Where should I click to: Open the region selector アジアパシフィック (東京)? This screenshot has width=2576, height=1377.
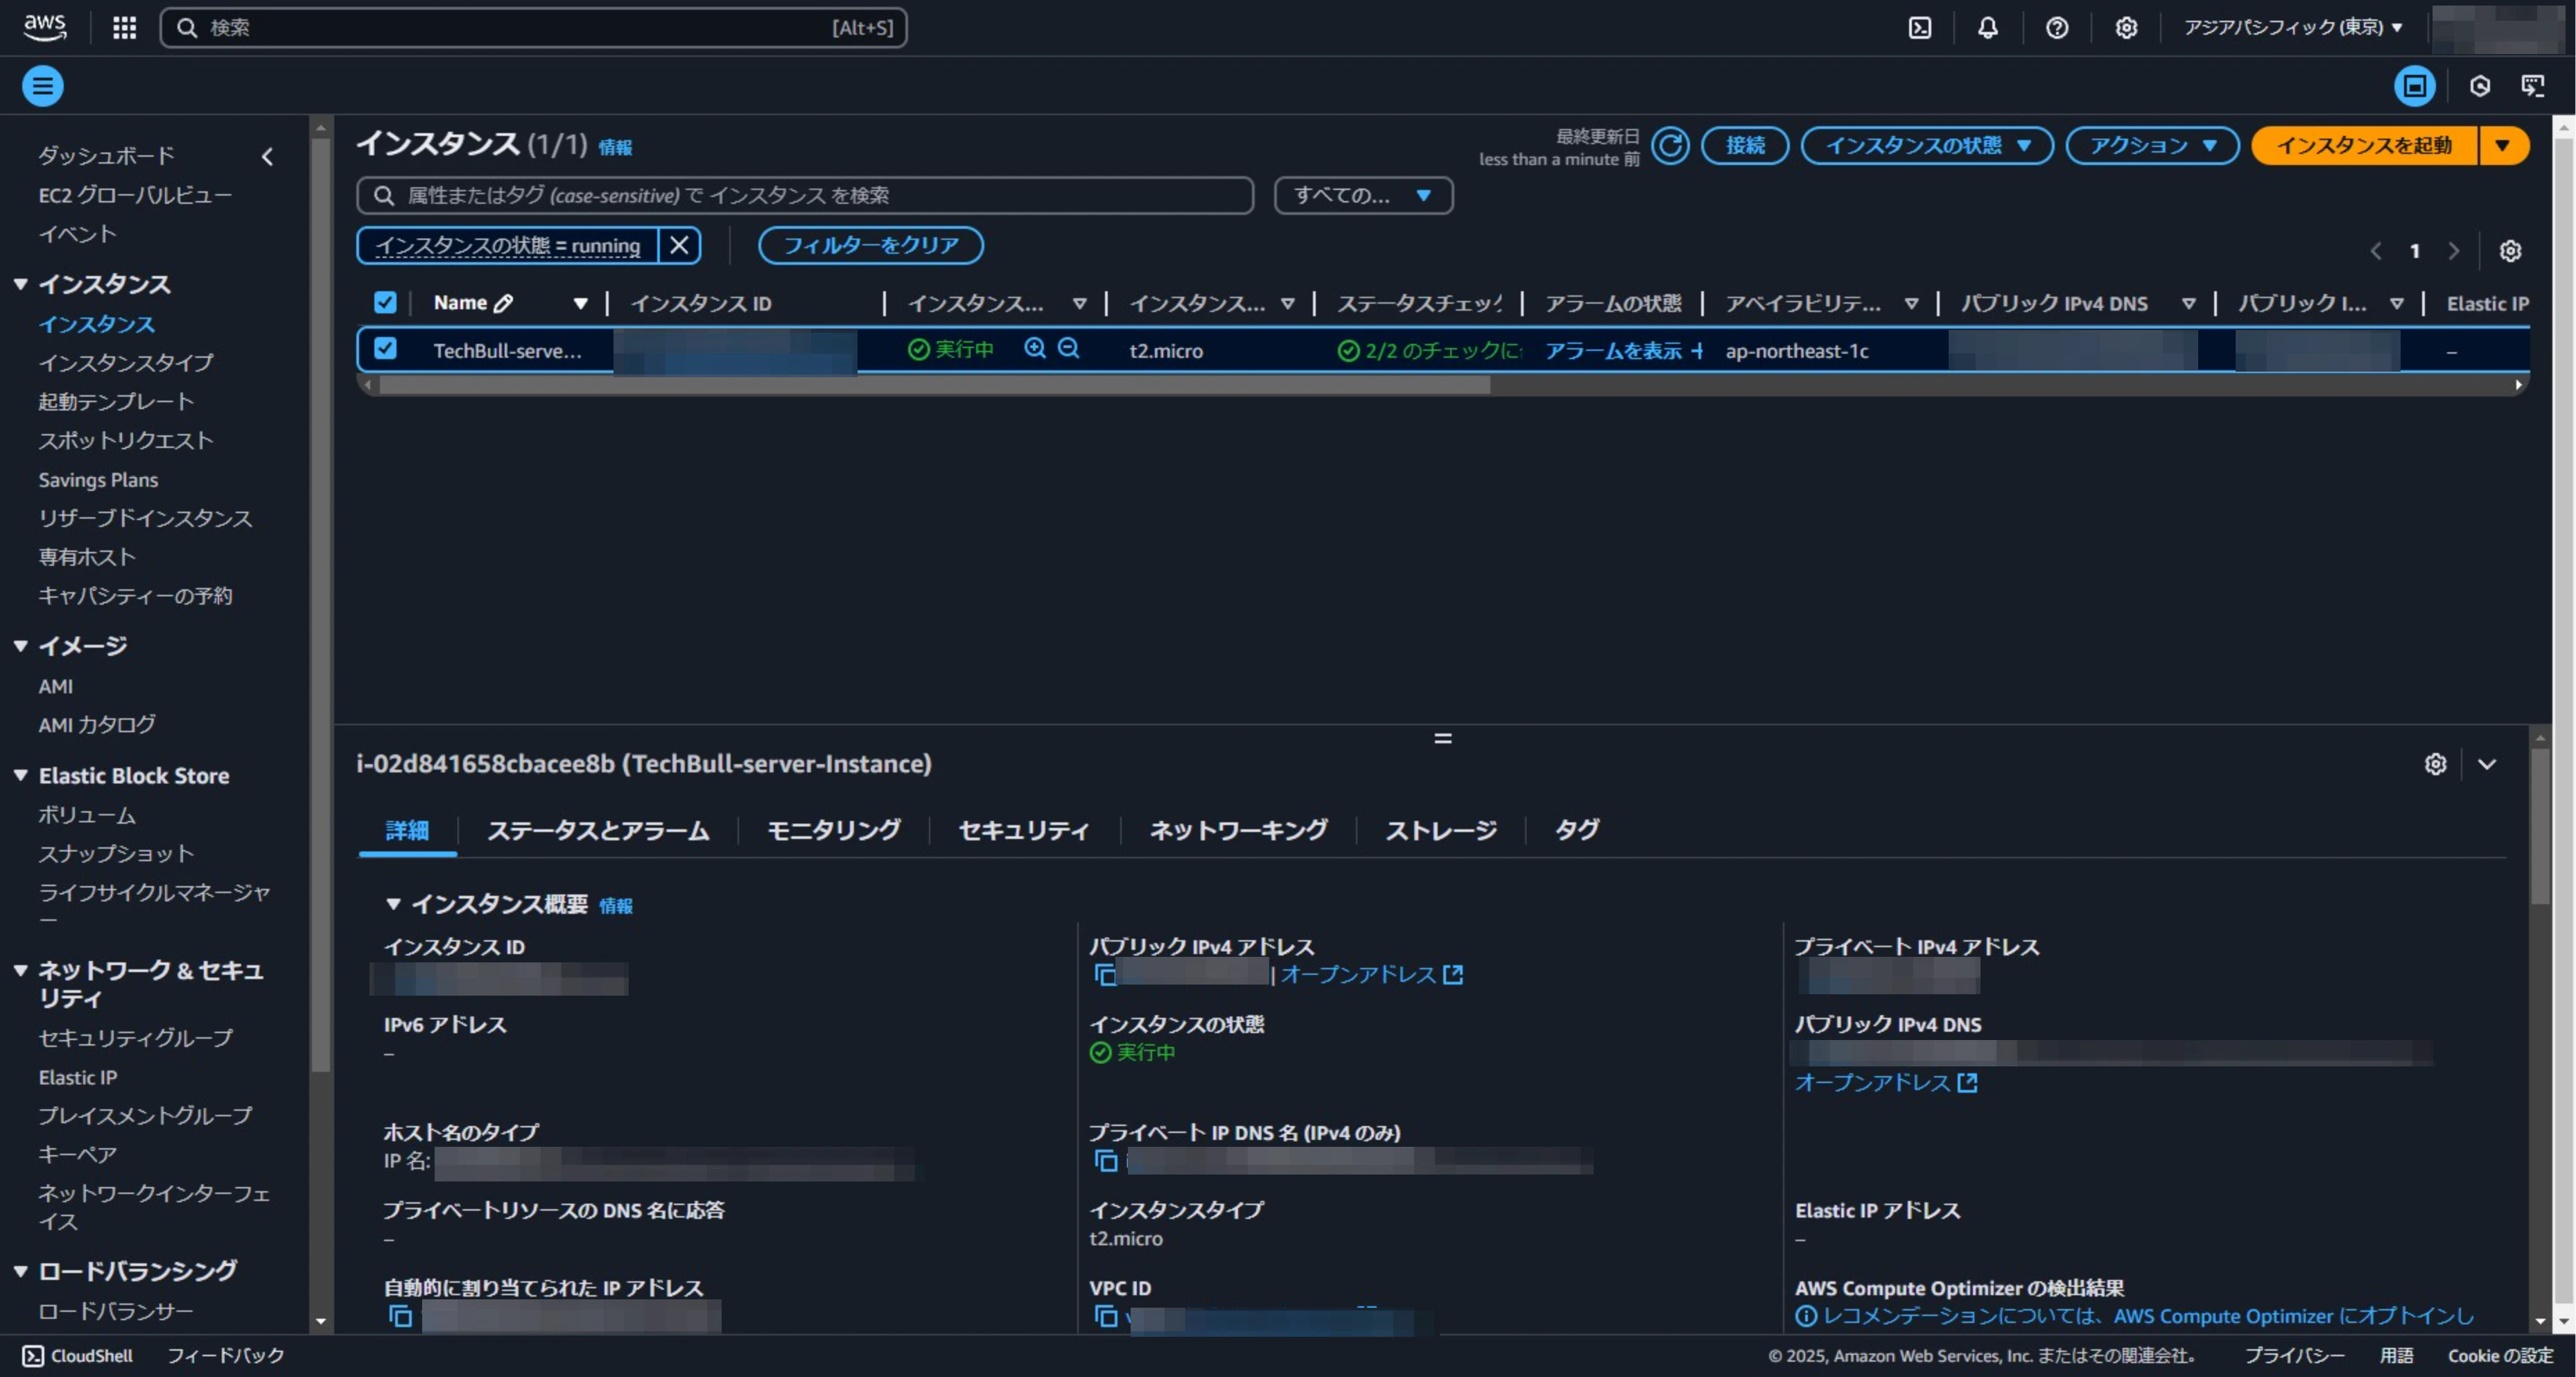pyautogui.click(x=2293, y=28)
